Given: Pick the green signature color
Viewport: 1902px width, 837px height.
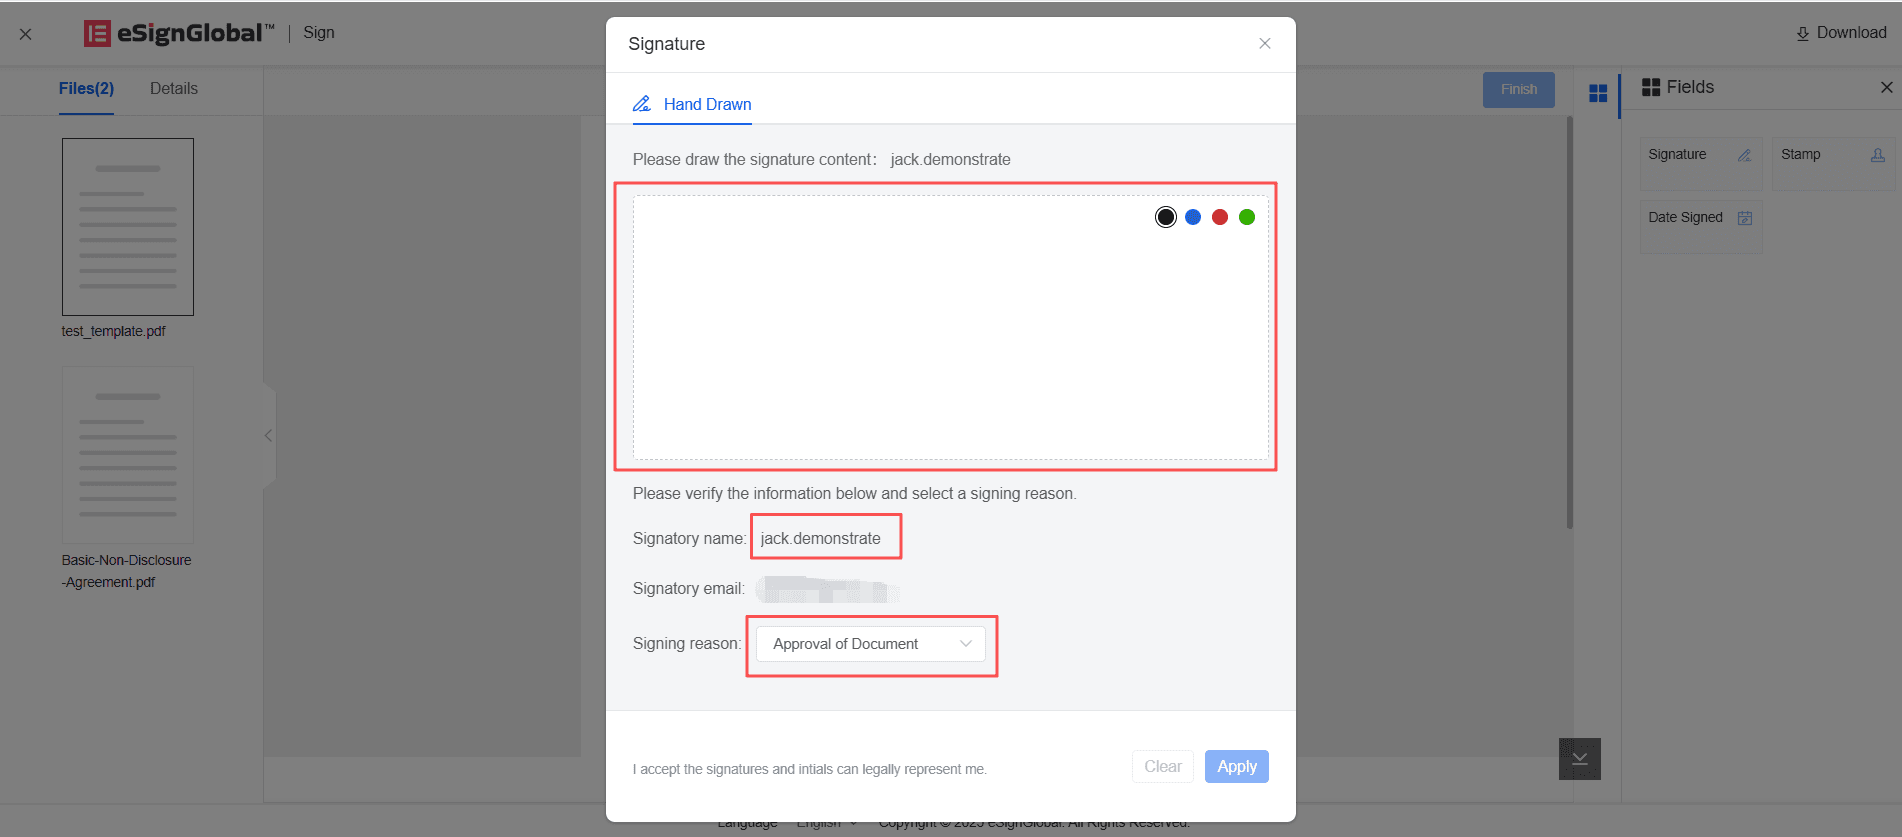Looking at the screenshot, I should [1247, 217].
